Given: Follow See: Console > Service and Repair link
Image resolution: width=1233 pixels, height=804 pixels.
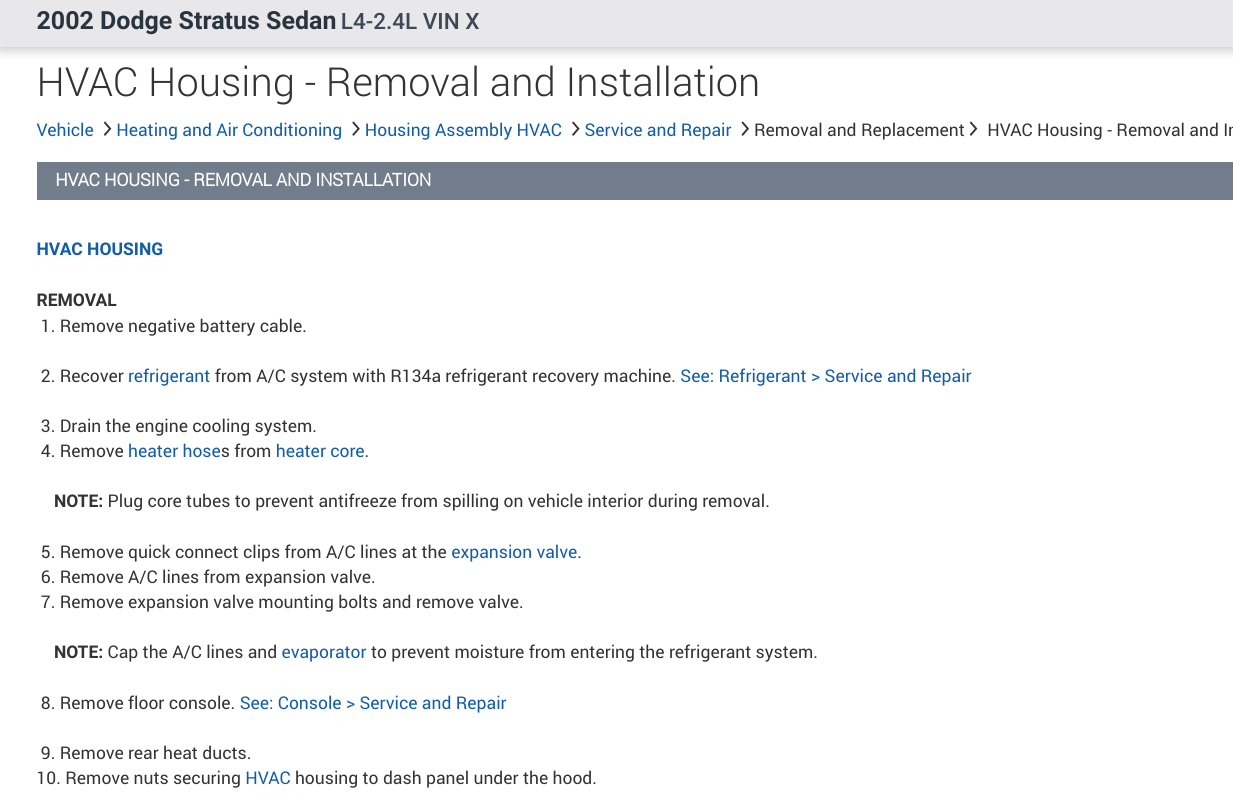Looking at the screenshot, I should (373, 703).
